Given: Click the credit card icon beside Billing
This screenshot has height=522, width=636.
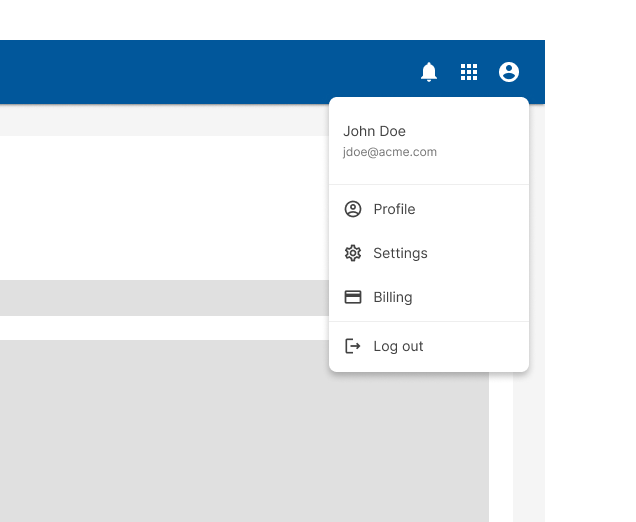Looking at the screenshot, I should tap(353, 297).
